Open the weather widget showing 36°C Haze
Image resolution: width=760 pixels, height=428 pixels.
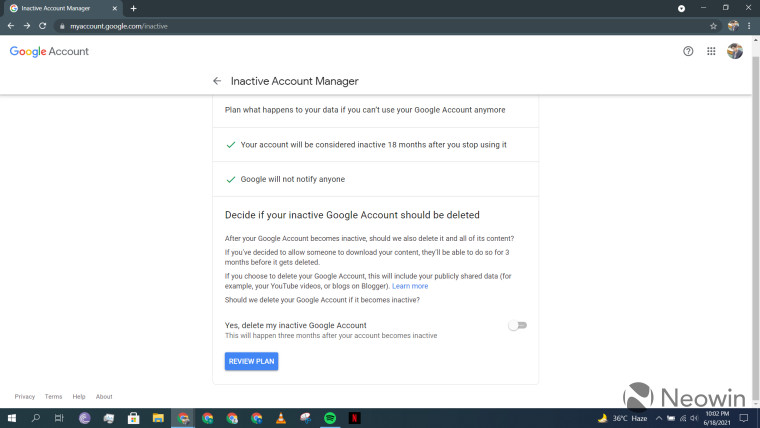tap(623, 418)
